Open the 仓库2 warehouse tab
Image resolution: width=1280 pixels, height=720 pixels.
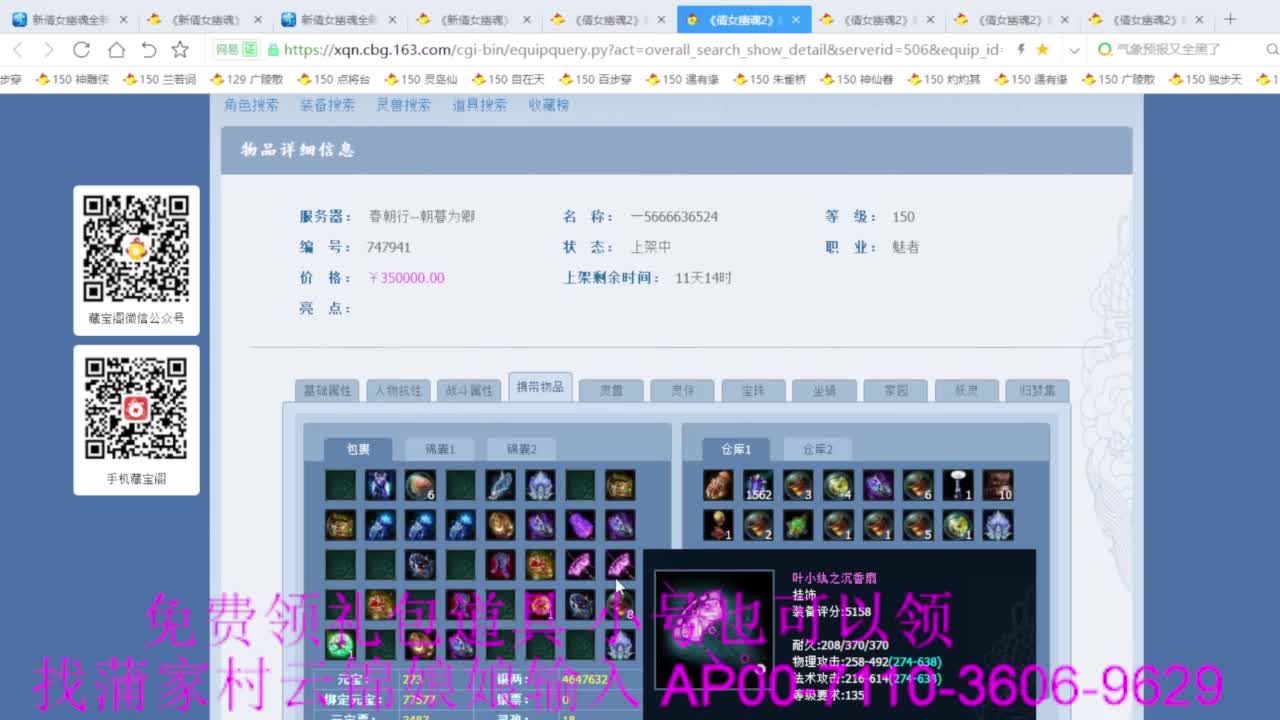click(x=816, y=448)
